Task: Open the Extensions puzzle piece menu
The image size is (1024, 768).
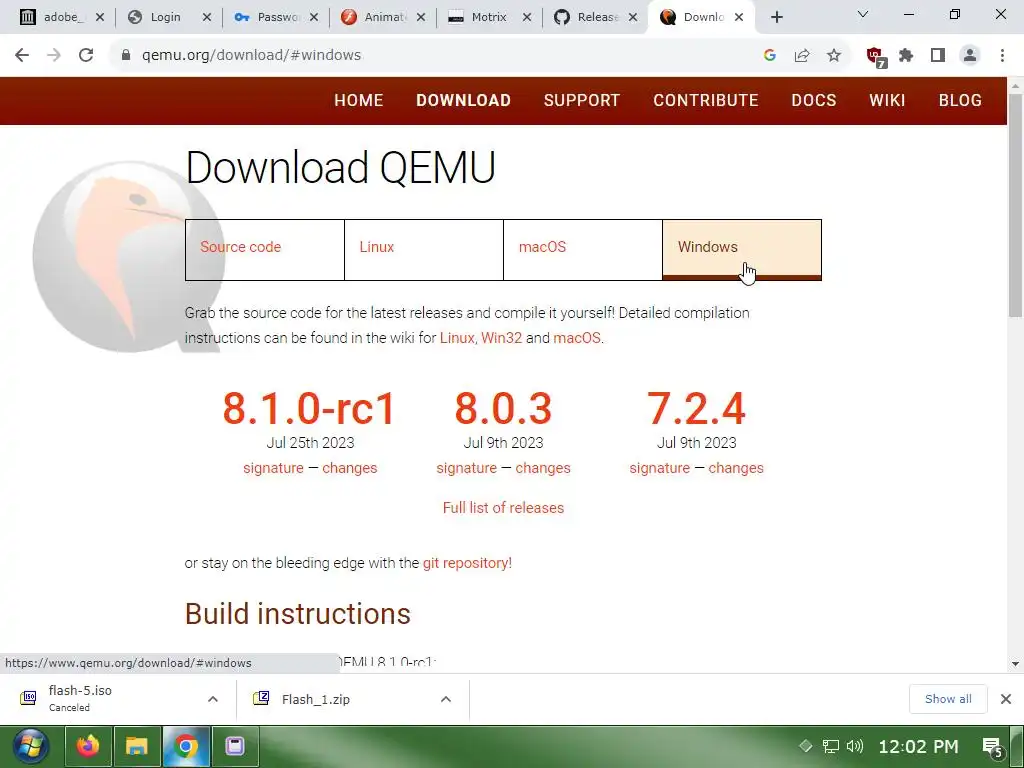Action: (x=906, y=56)
